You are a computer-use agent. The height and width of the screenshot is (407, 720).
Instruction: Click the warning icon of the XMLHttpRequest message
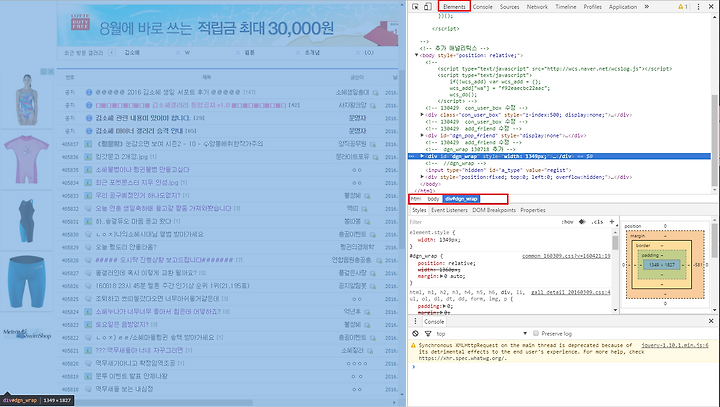point(413,345)
